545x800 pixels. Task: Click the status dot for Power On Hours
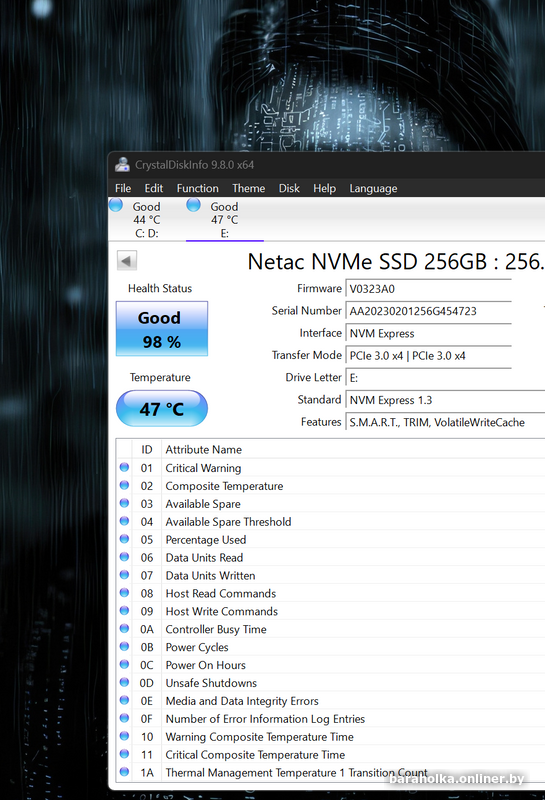124,664
